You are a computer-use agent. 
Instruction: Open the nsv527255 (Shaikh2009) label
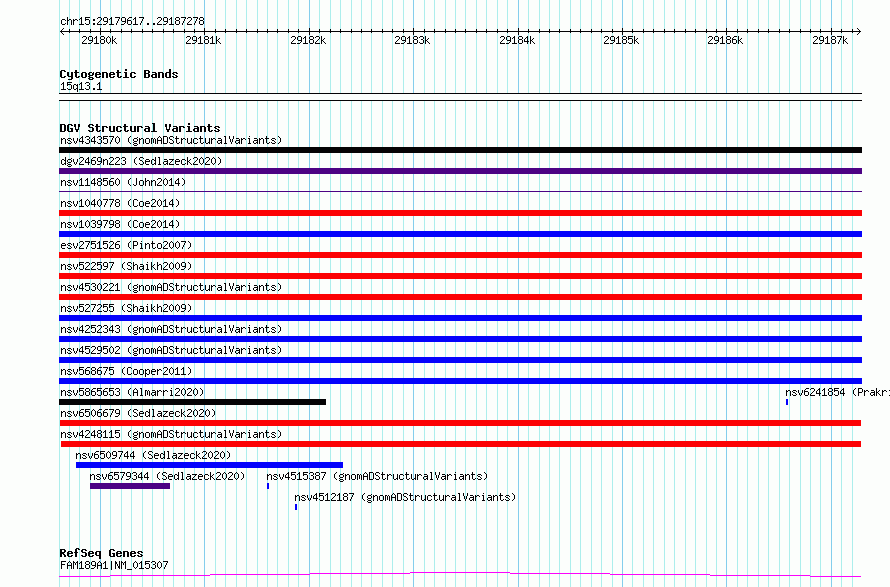click(x=126, y=308)
